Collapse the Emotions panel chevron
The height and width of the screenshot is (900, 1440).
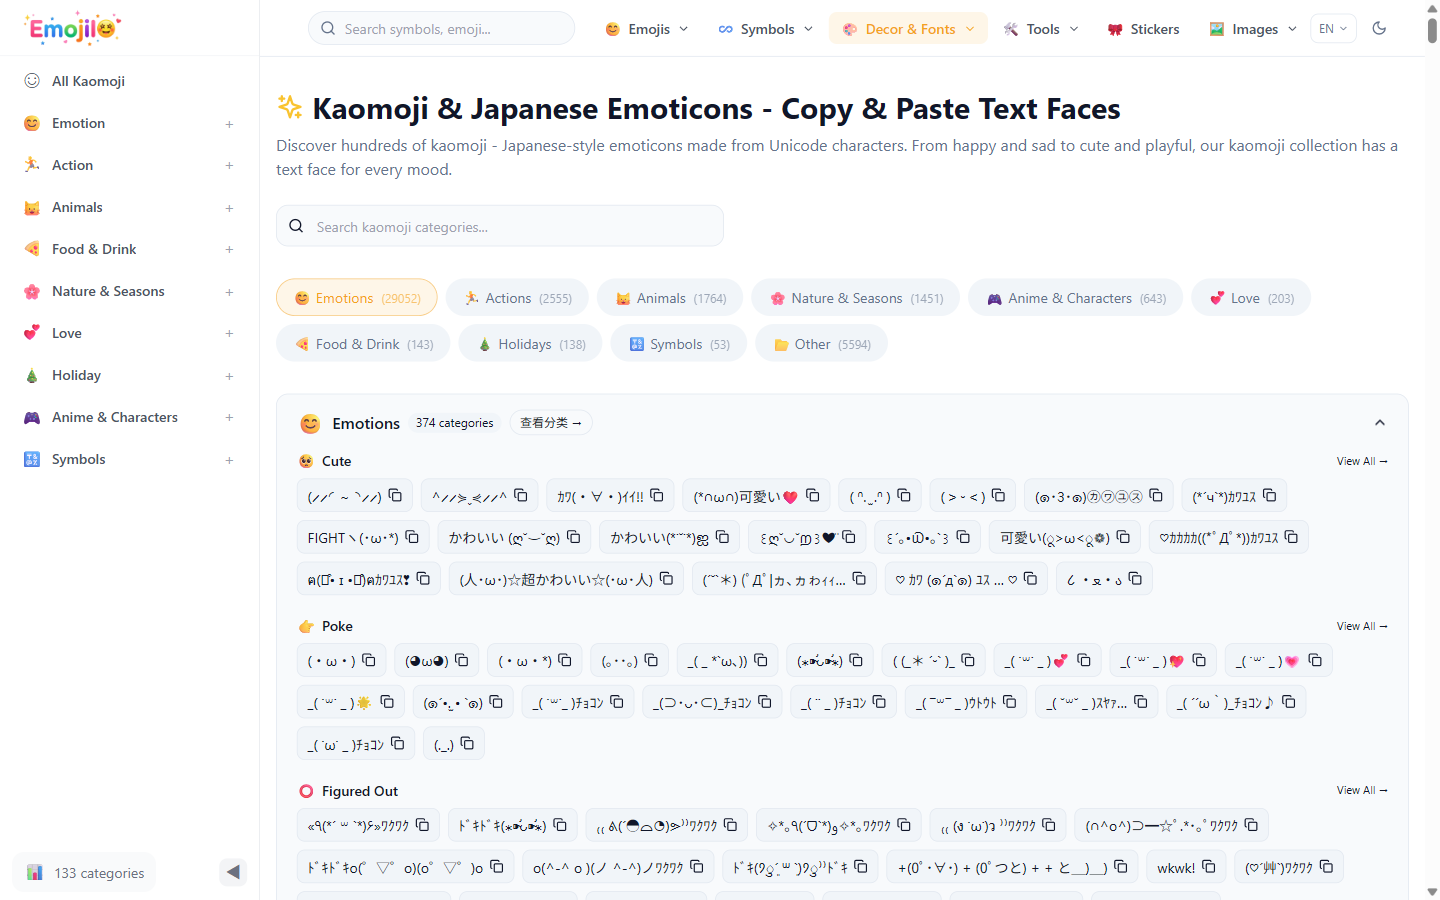(1380, 423)
